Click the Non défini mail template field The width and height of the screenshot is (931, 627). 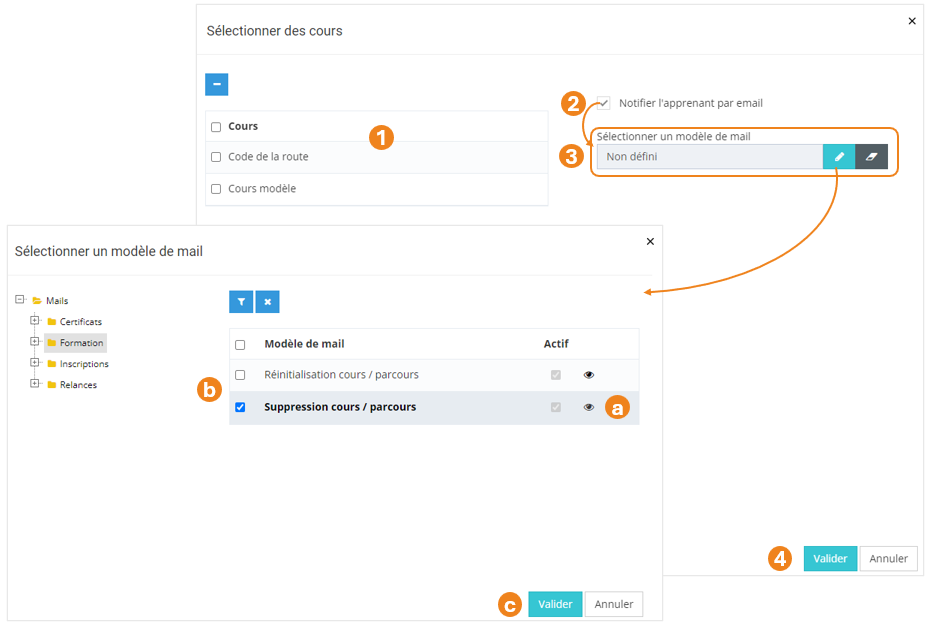coord(709,157)
